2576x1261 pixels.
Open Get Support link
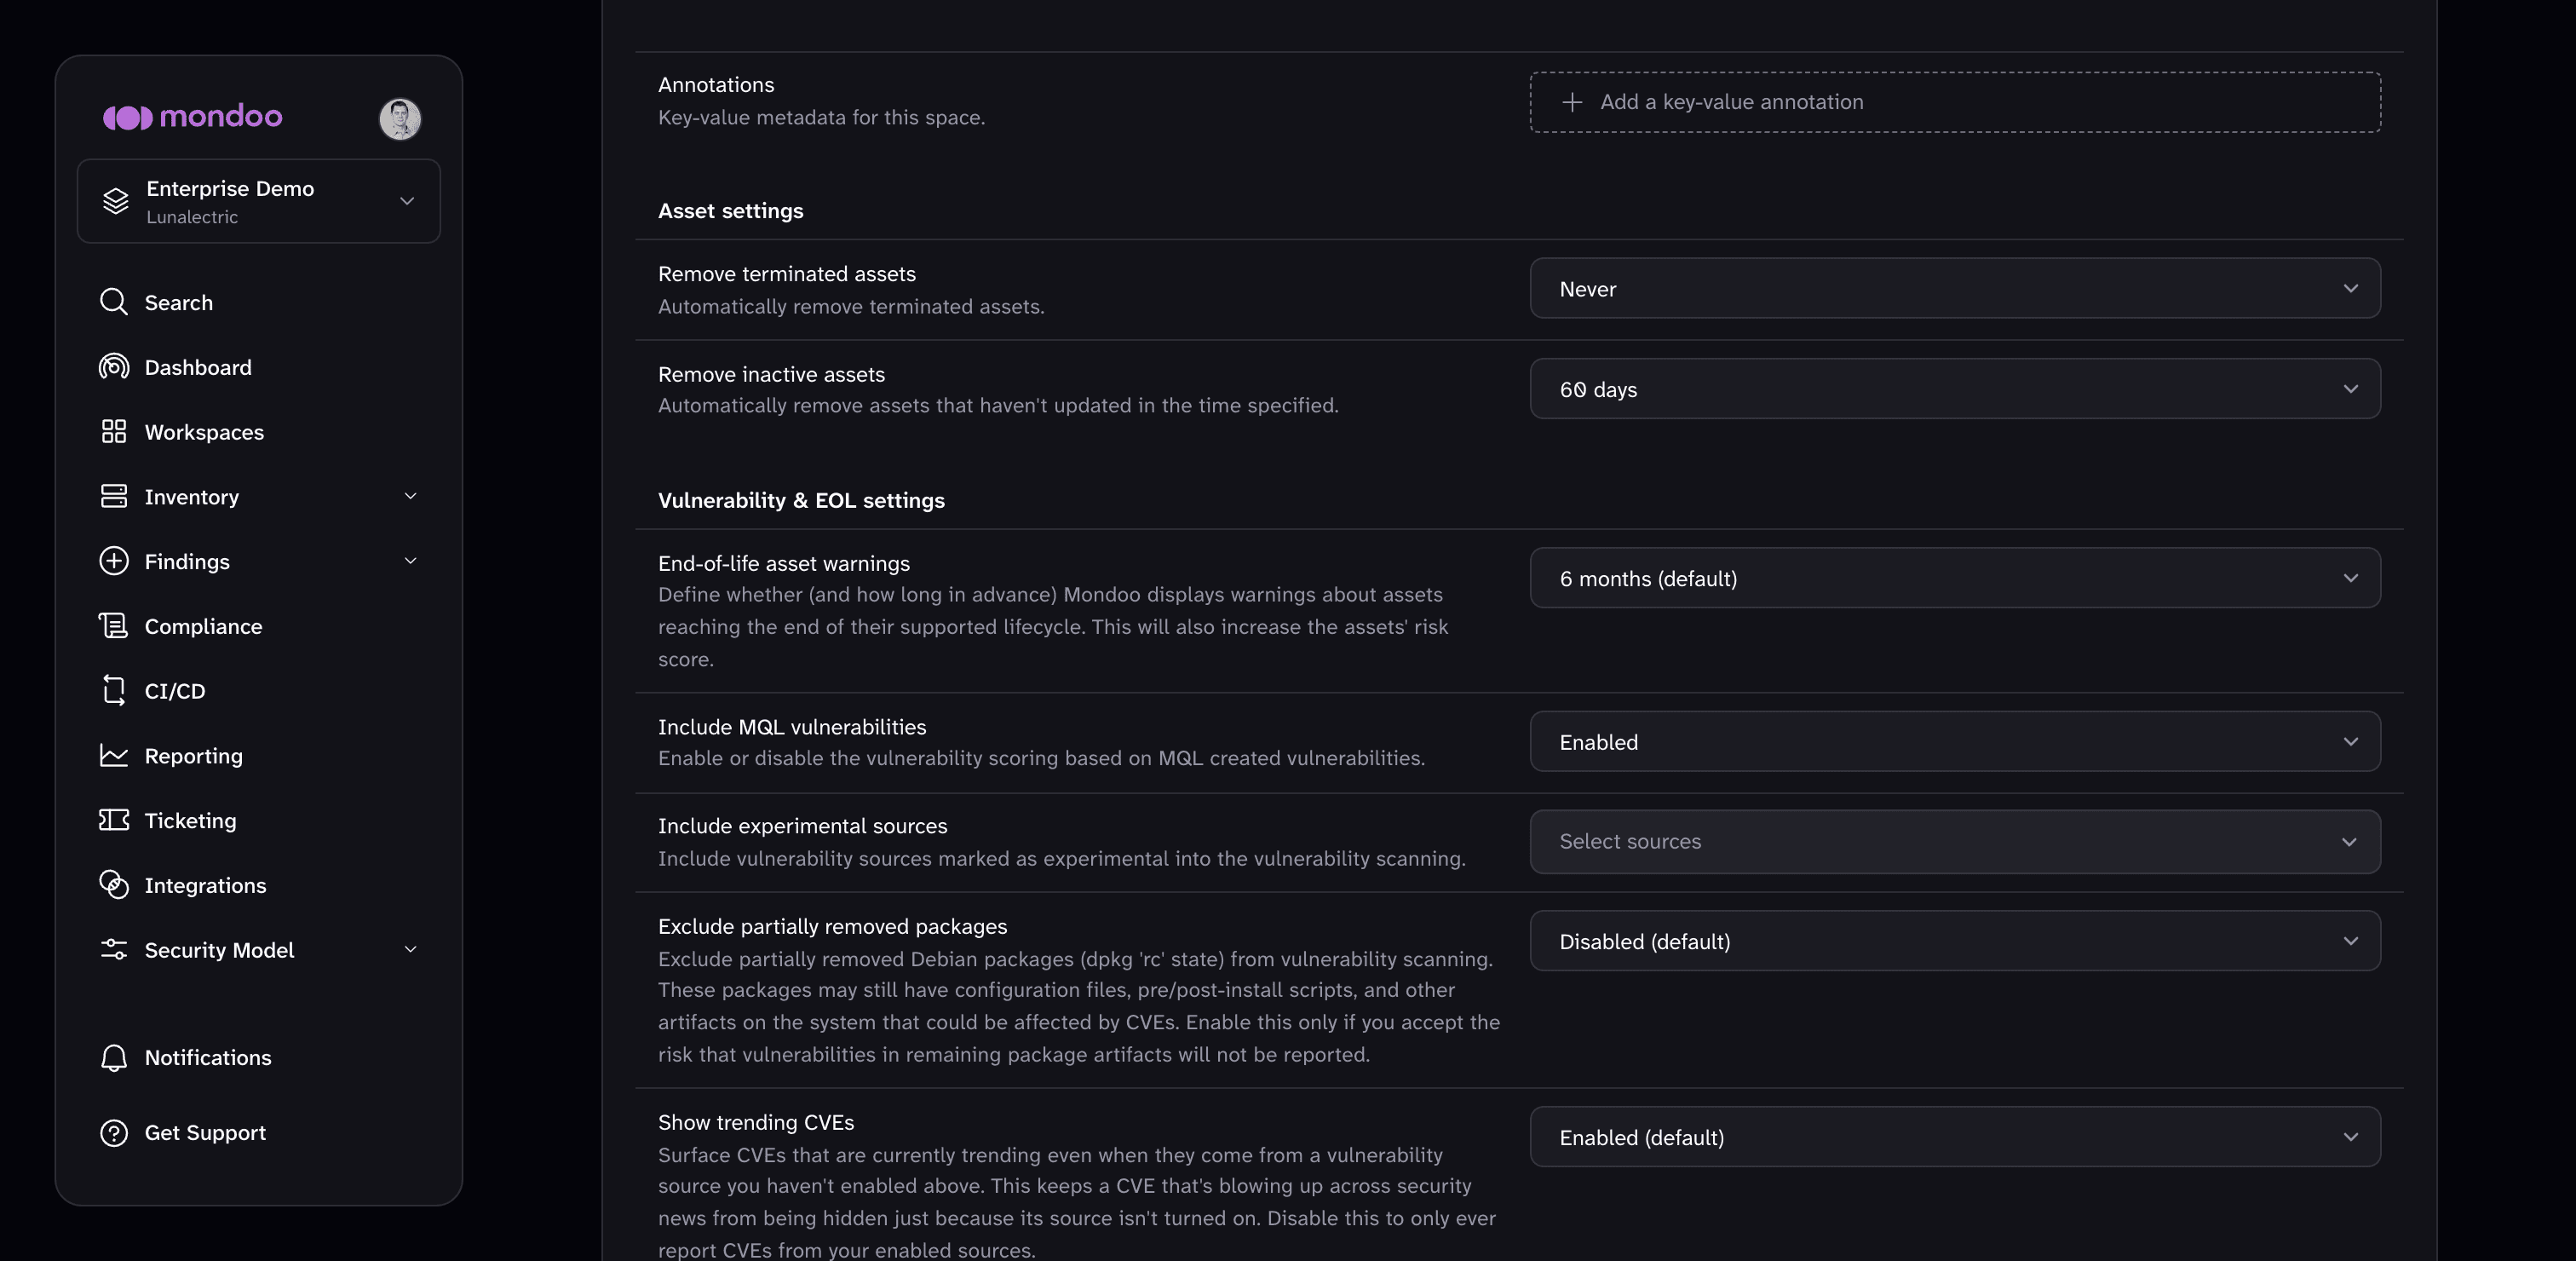coord(205,1133)
